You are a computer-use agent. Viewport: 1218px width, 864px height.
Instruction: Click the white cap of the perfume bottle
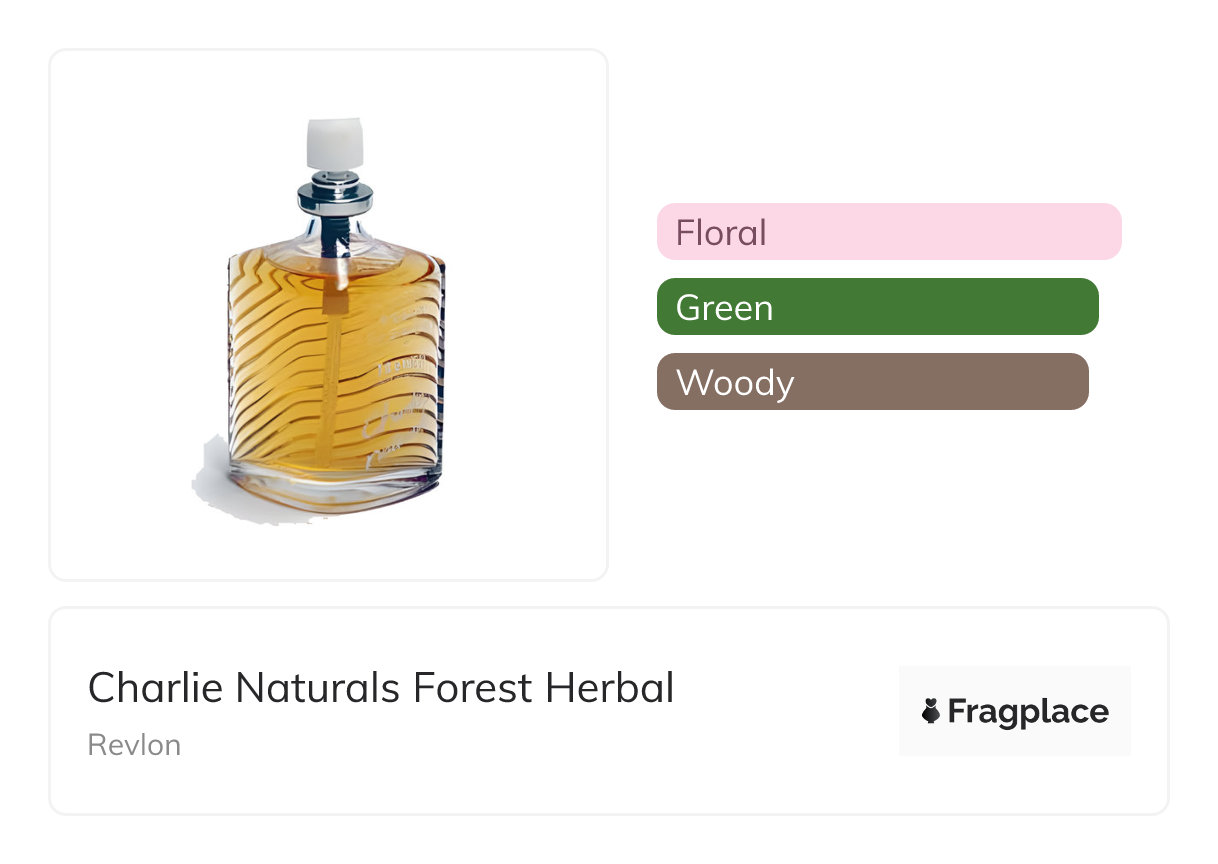(333, 144)
